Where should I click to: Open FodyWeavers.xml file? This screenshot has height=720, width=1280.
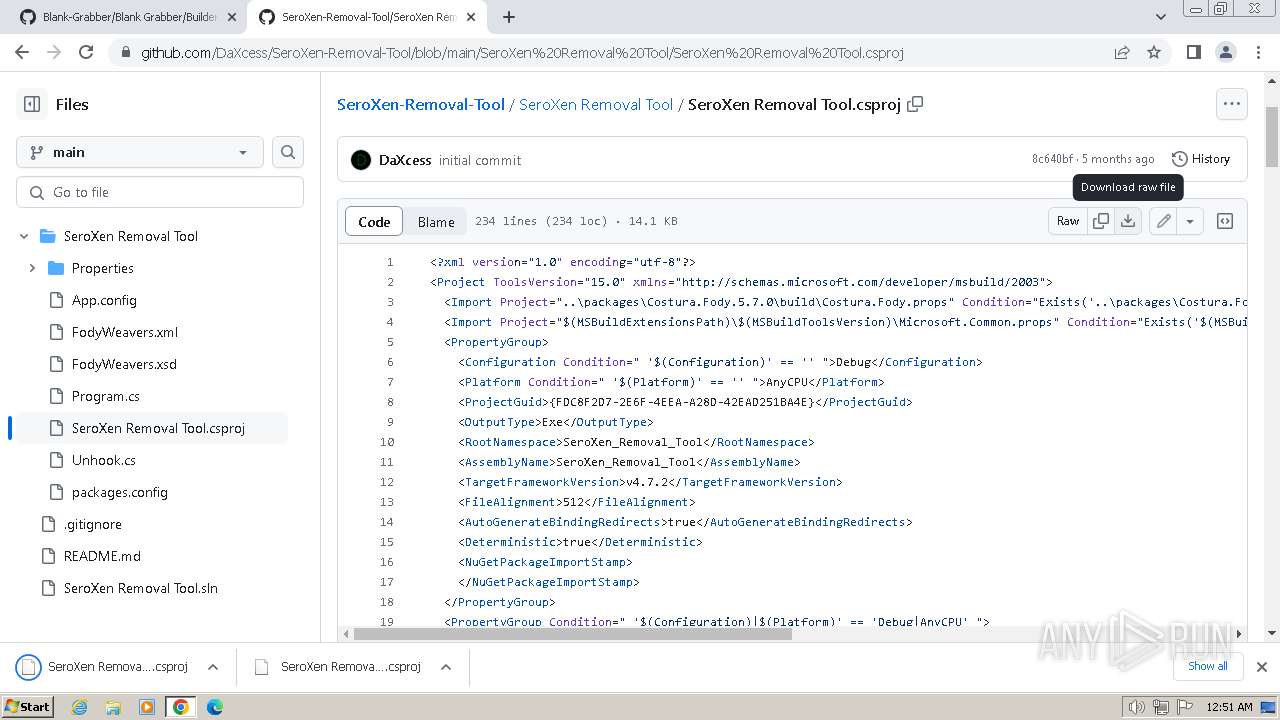click(x=125, y=332)
